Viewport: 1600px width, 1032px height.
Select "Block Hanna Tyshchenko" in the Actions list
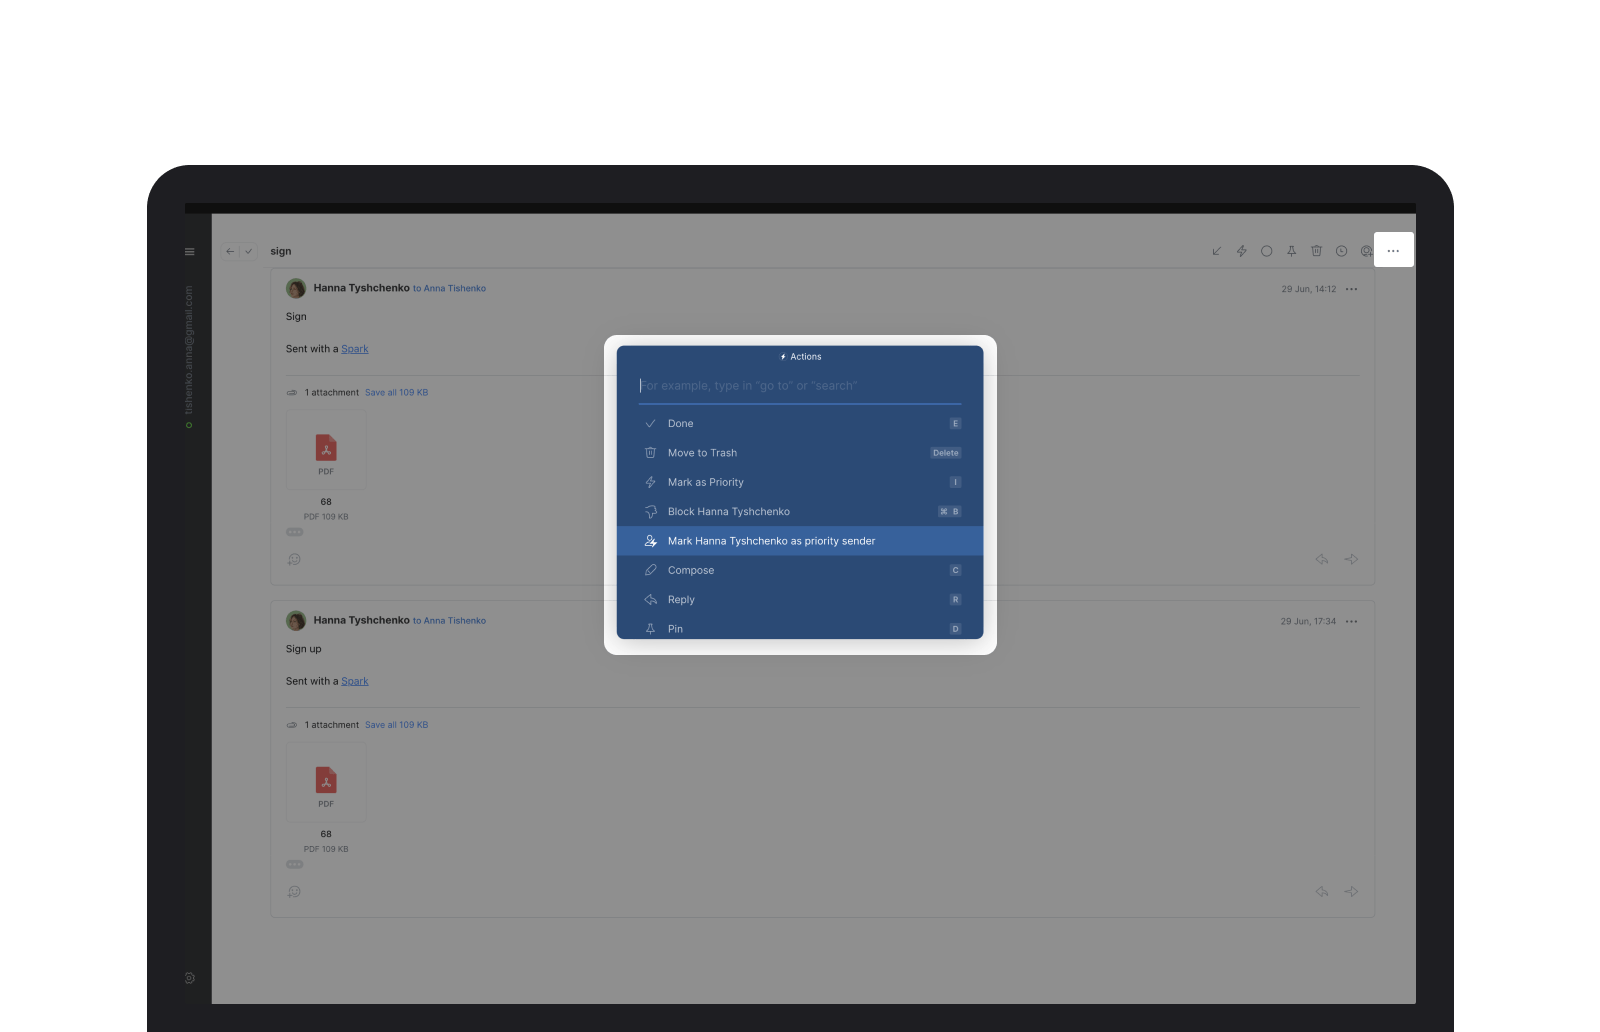click(x=728, y=512)
